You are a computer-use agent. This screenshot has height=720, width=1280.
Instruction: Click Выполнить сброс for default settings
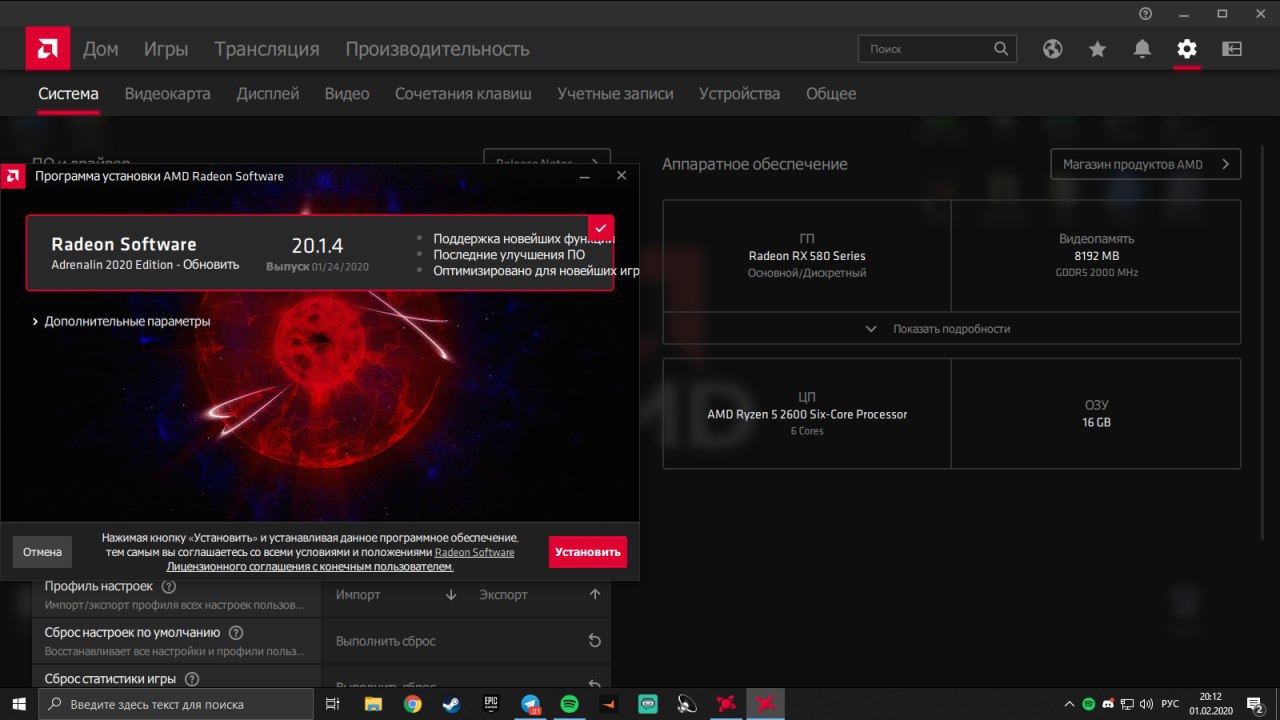point(466,641)
